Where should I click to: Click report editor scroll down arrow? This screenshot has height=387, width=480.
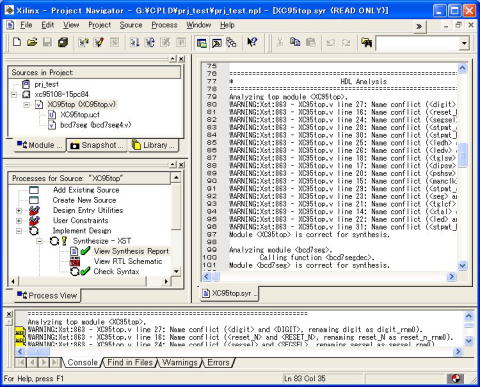coord(462,266)
